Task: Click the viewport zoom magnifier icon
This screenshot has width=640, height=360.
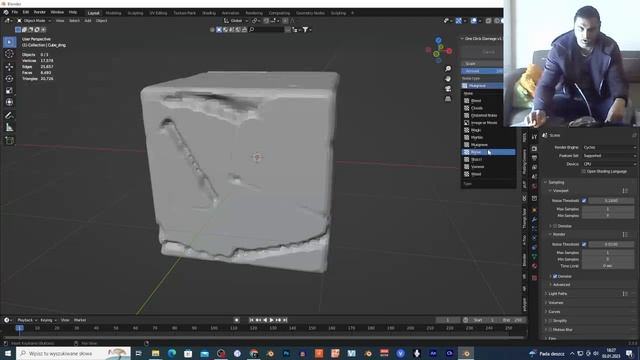Action: (448, 69)
